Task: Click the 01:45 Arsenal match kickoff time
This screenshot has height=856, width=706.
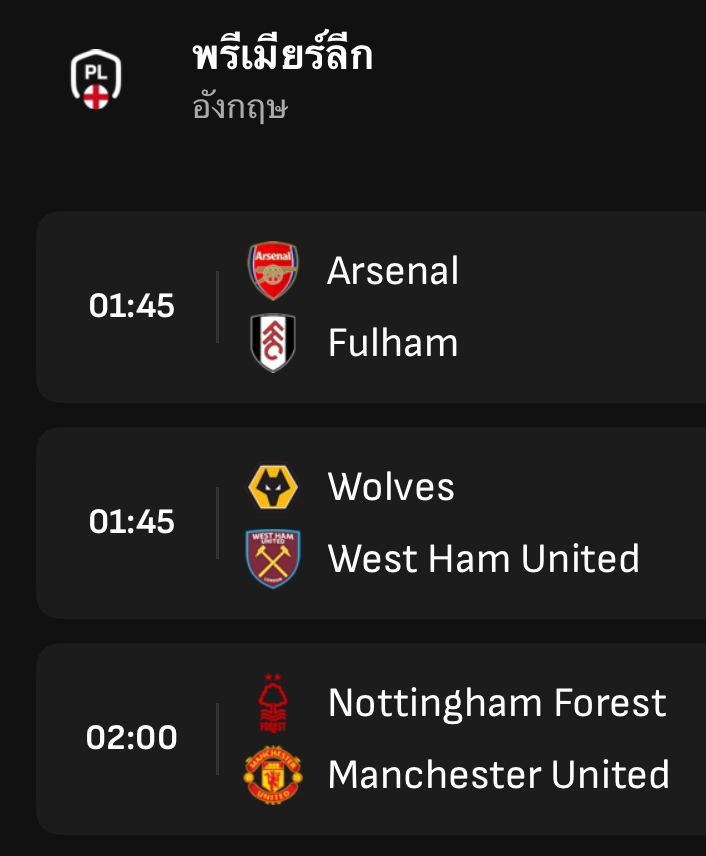Action: tap(131, 306)
